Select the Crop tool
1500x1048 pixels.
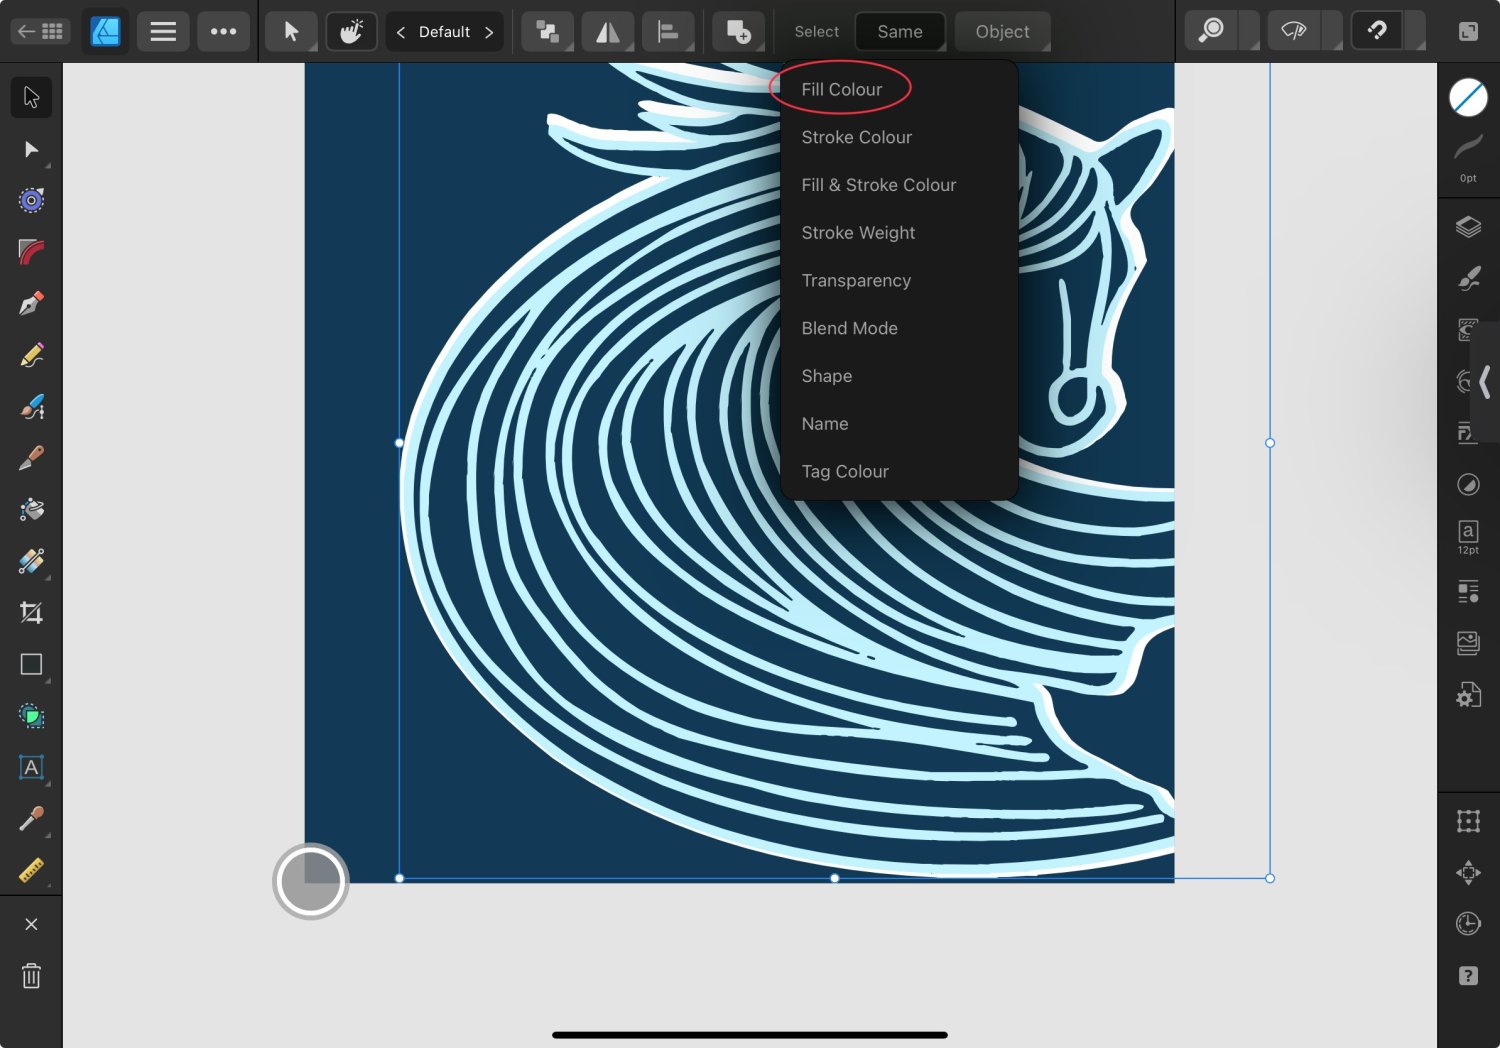point(31,612)
